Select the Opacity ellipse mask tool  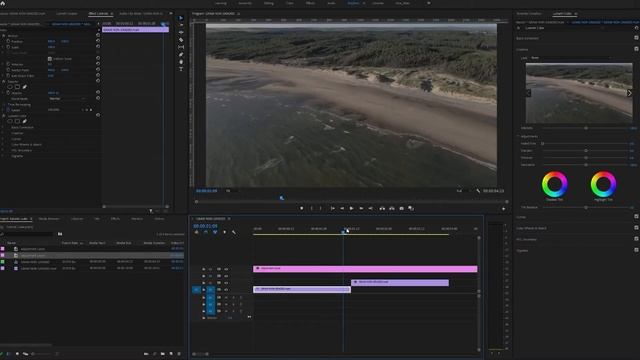(10, 87)
